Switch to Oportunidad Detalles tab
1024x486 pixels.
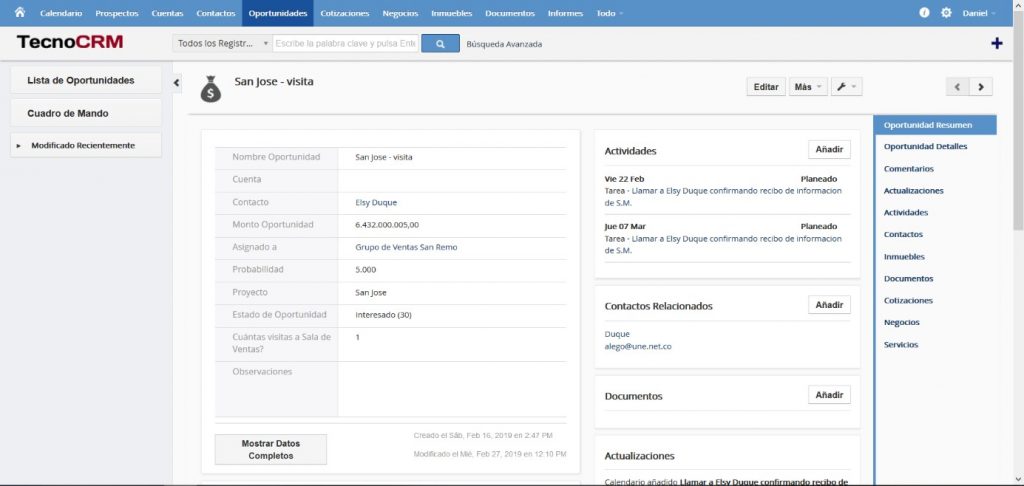coord(925,147)
